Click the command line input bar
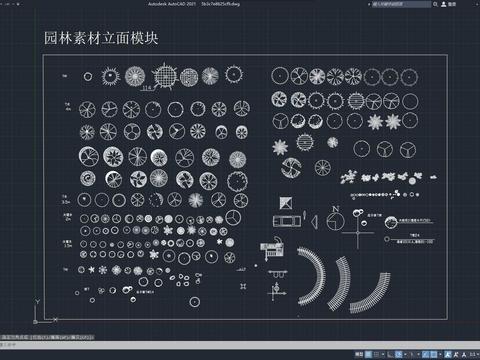 [x=240, y=345]
